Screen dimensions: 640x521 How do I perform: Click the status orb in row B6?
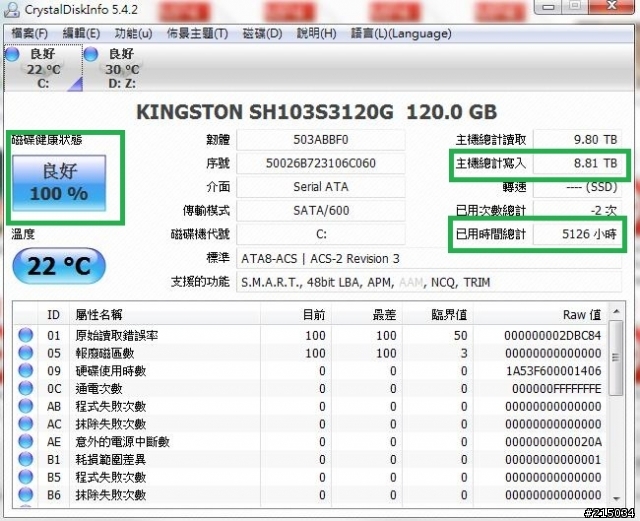pos(26,495)
